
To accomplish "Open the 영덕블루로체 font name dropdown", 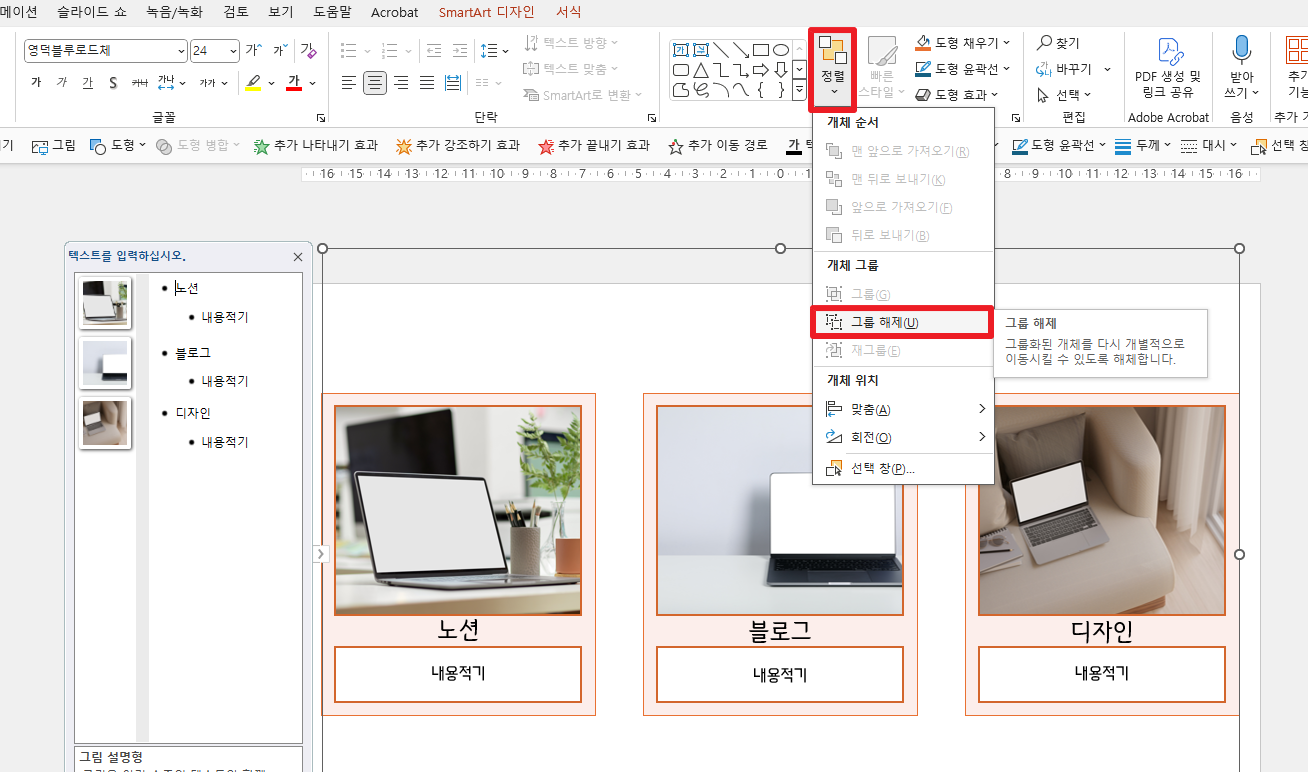I will (180, 50).
